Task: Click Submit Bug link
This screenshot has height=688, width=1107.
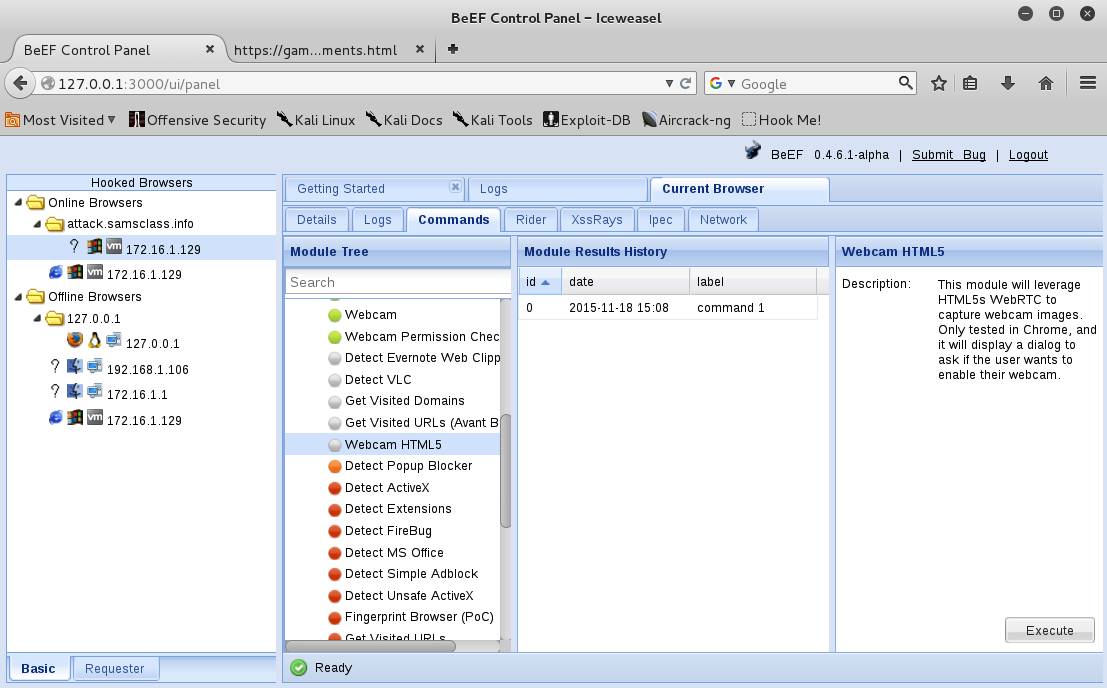Action: pyautogui.click(x=948, y=155)
